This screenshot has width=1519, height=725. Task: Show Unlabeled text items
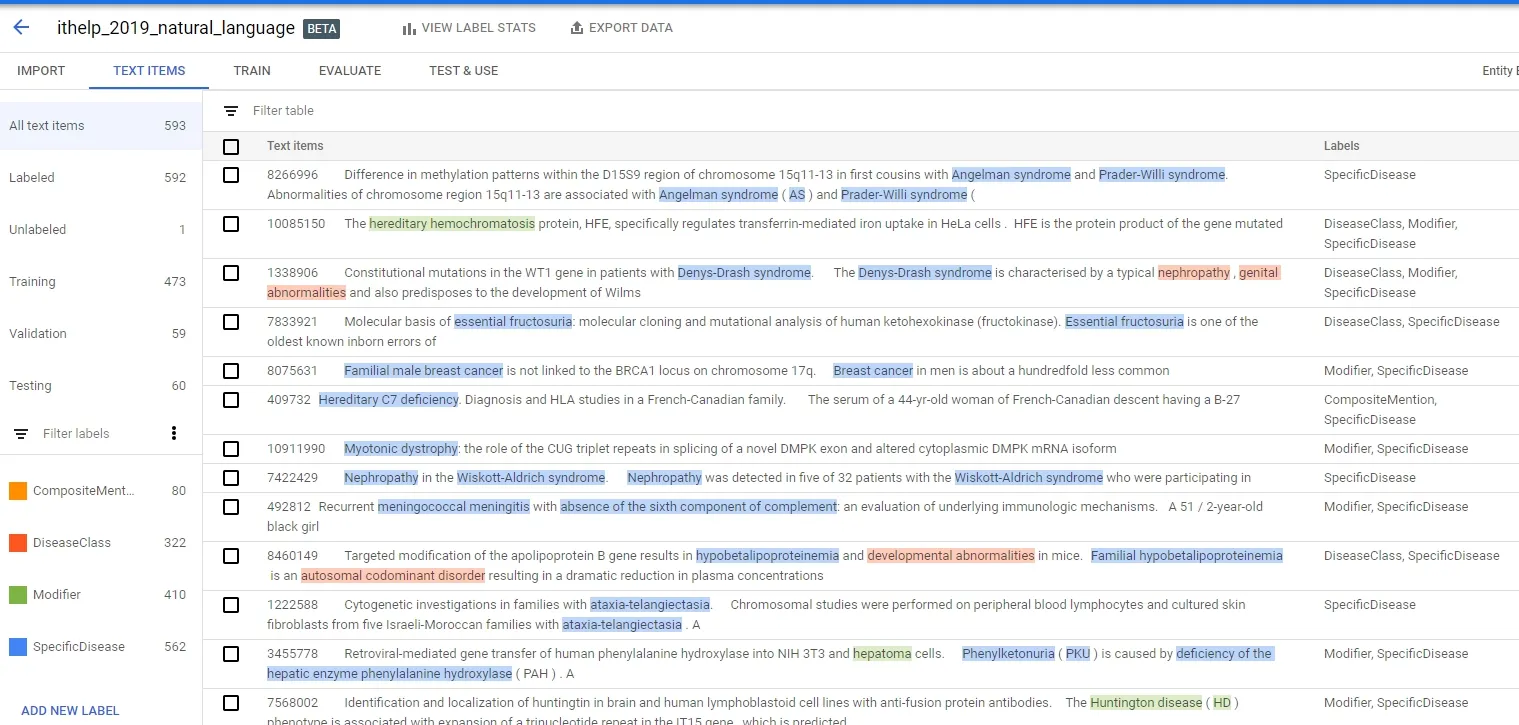(x=100, y=230)
